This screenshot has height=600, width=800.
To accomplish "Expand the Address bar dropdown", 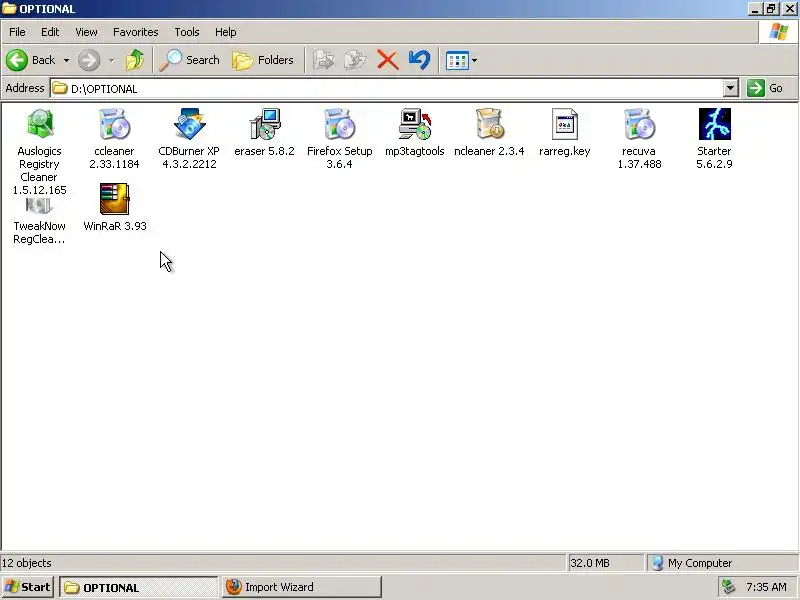I will tap(731, 88).
